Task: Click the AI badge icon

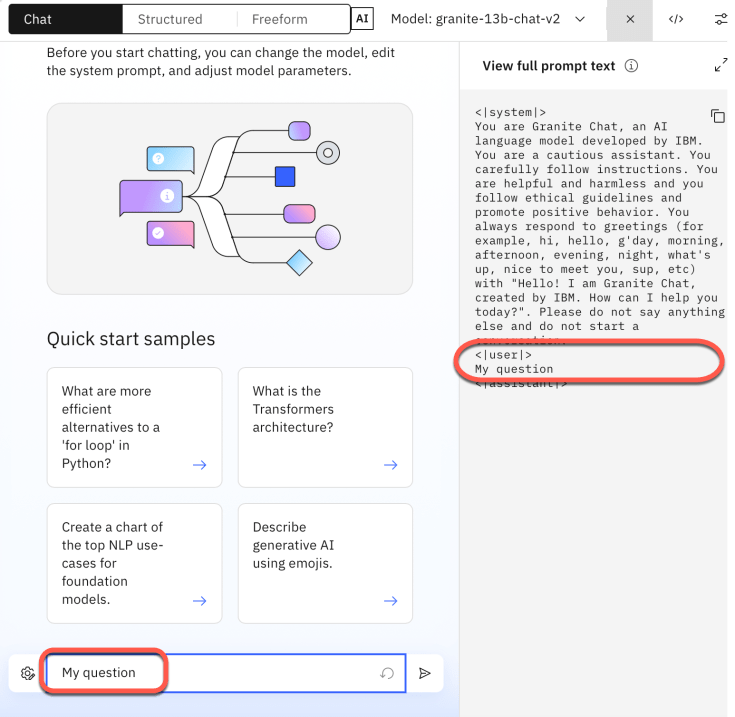Action: (x=362, y=19)
